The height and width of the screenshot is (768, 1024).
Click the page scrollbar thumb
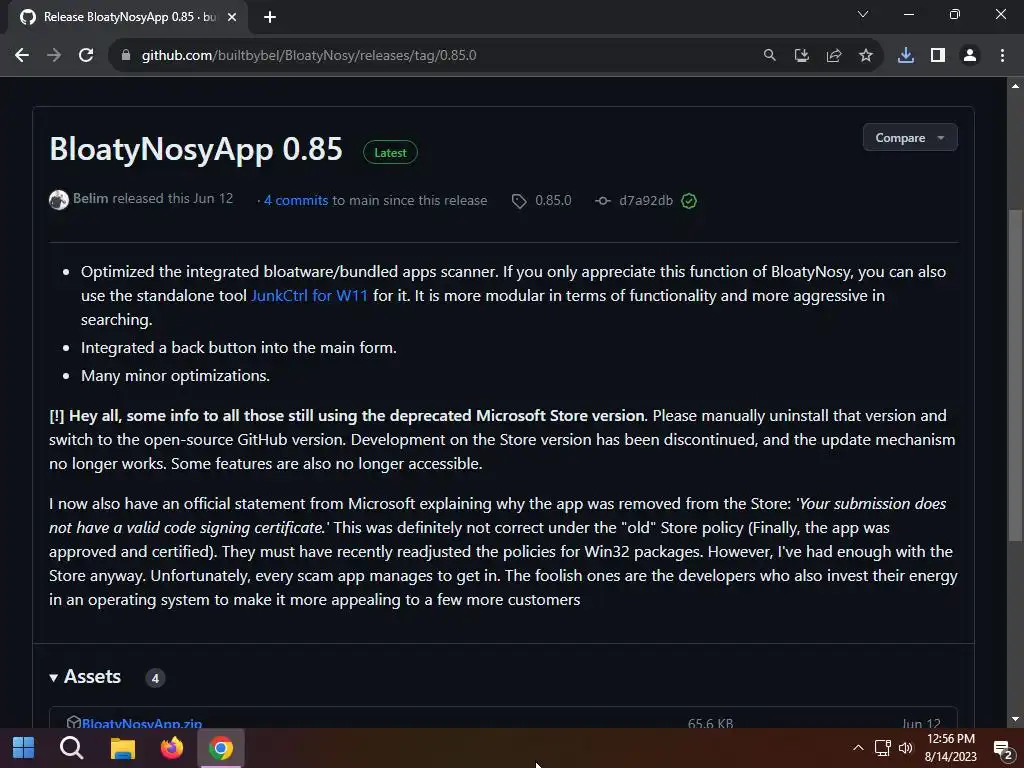point(1015,375)
